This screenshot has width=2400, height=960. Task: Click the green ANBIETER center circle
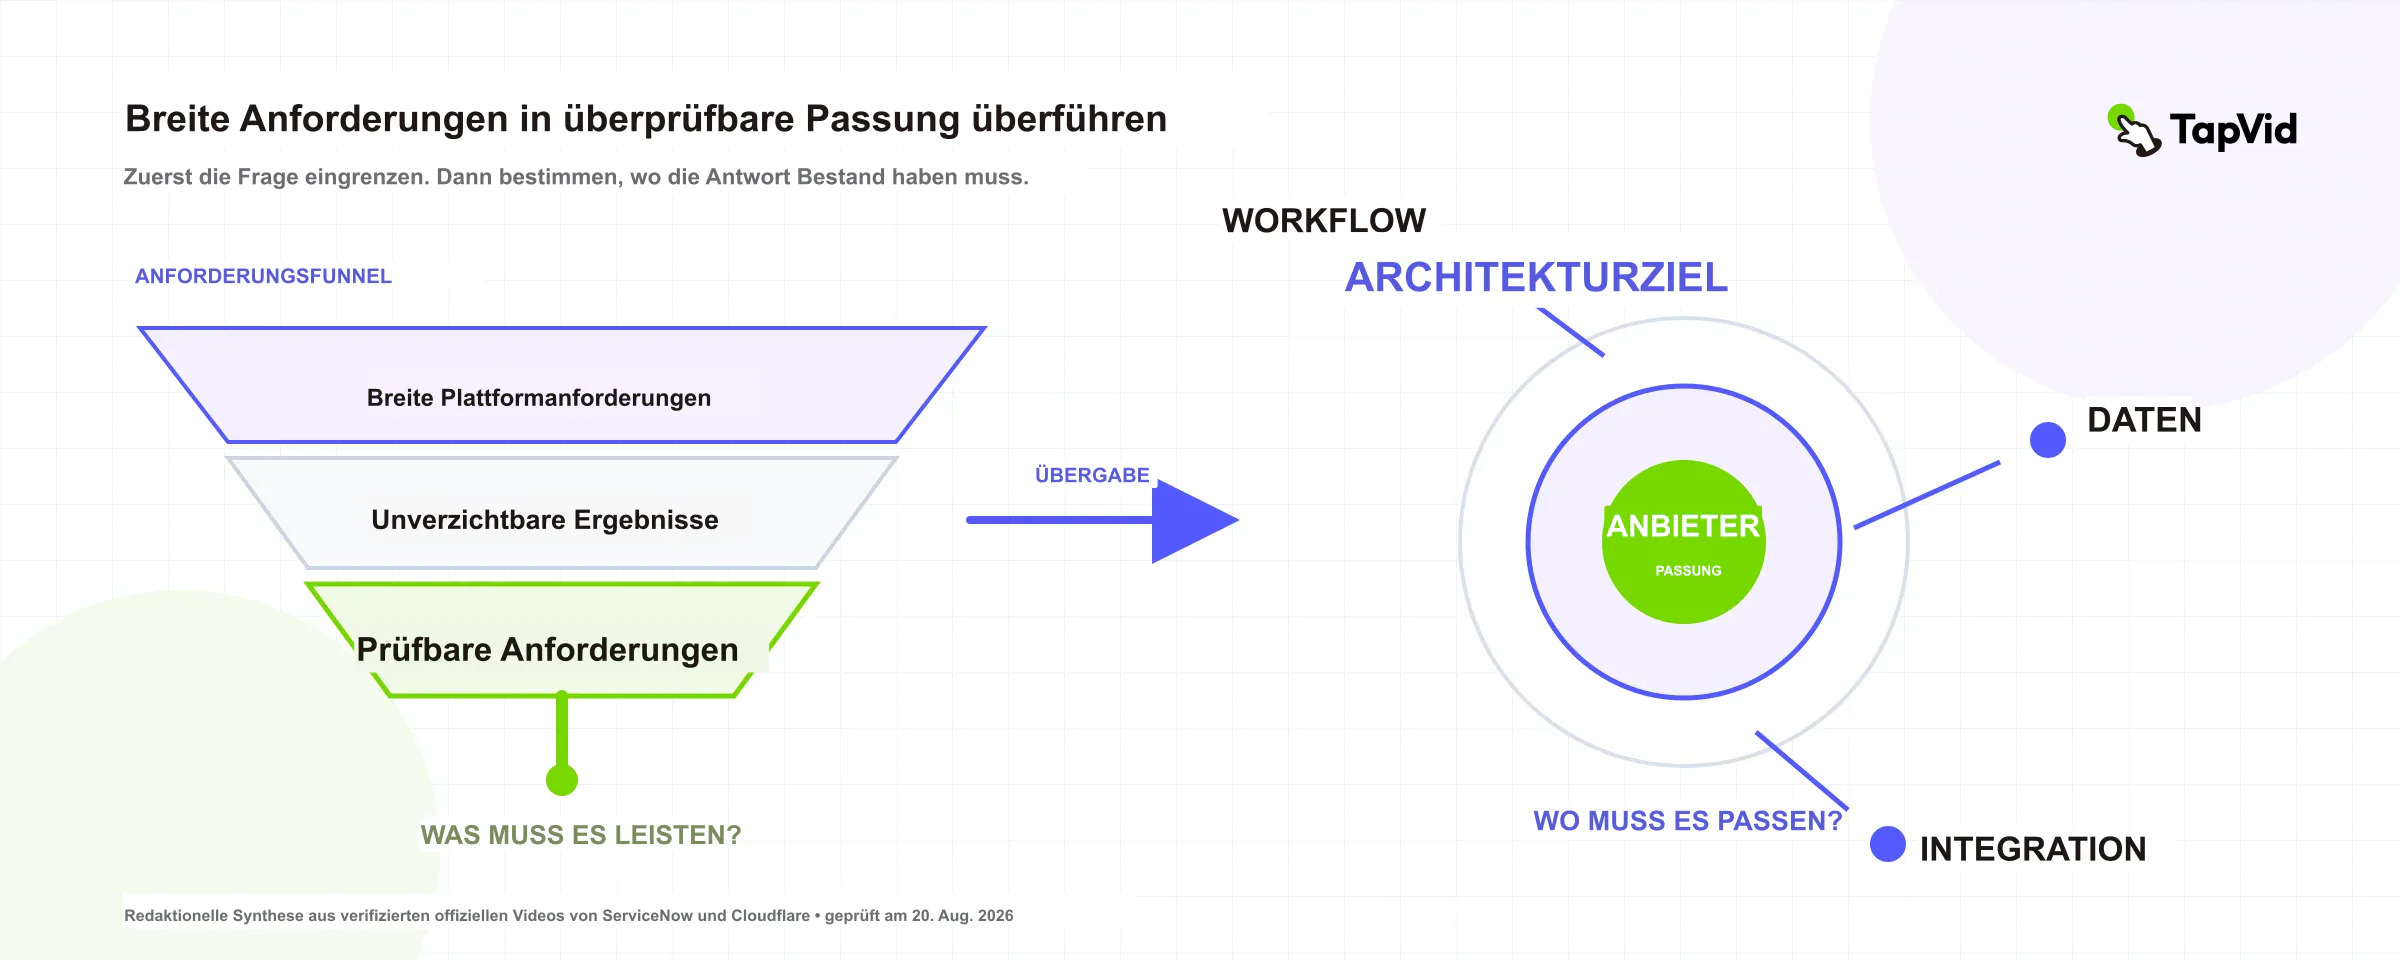(1684, 542)
